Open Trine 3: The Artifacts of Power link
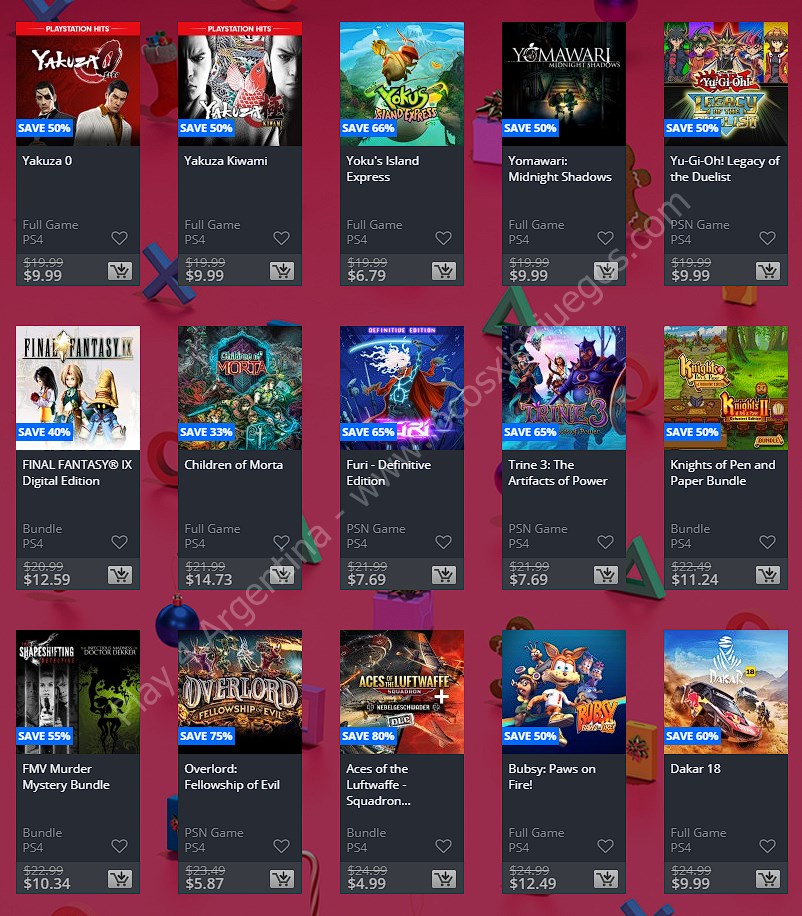Screen dimensions: 802x916 tap(558, 473)
